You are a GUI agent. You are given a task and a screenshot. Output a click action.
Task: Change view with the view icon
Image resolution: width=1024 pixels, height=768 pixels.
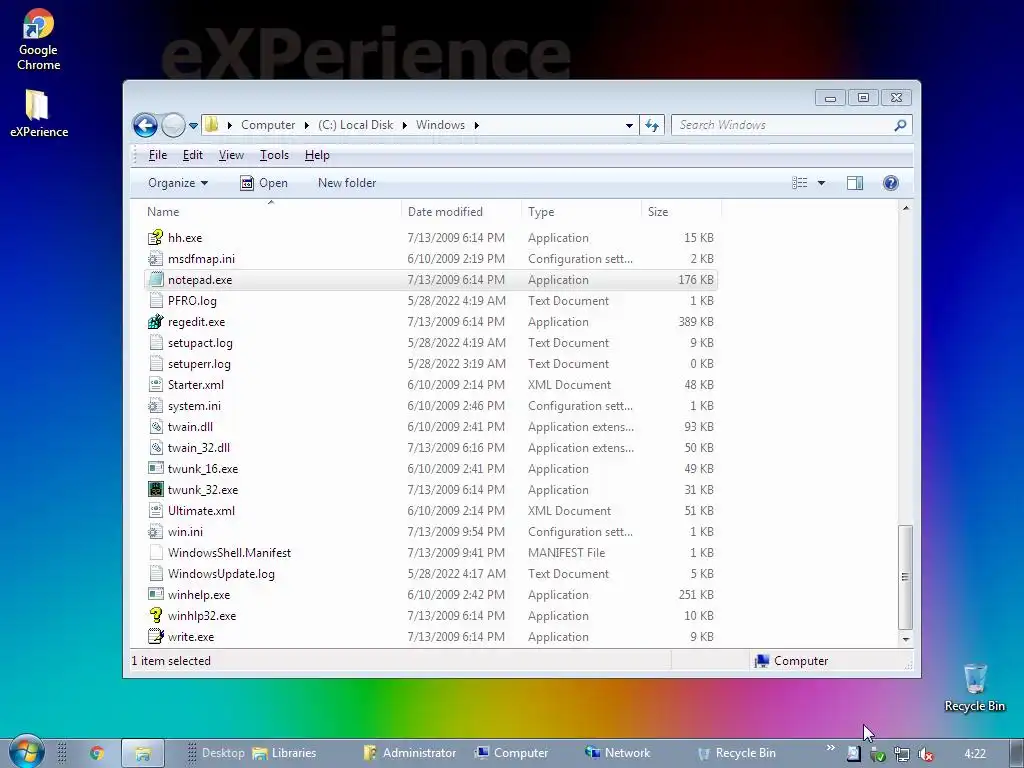tap(799, 183)
